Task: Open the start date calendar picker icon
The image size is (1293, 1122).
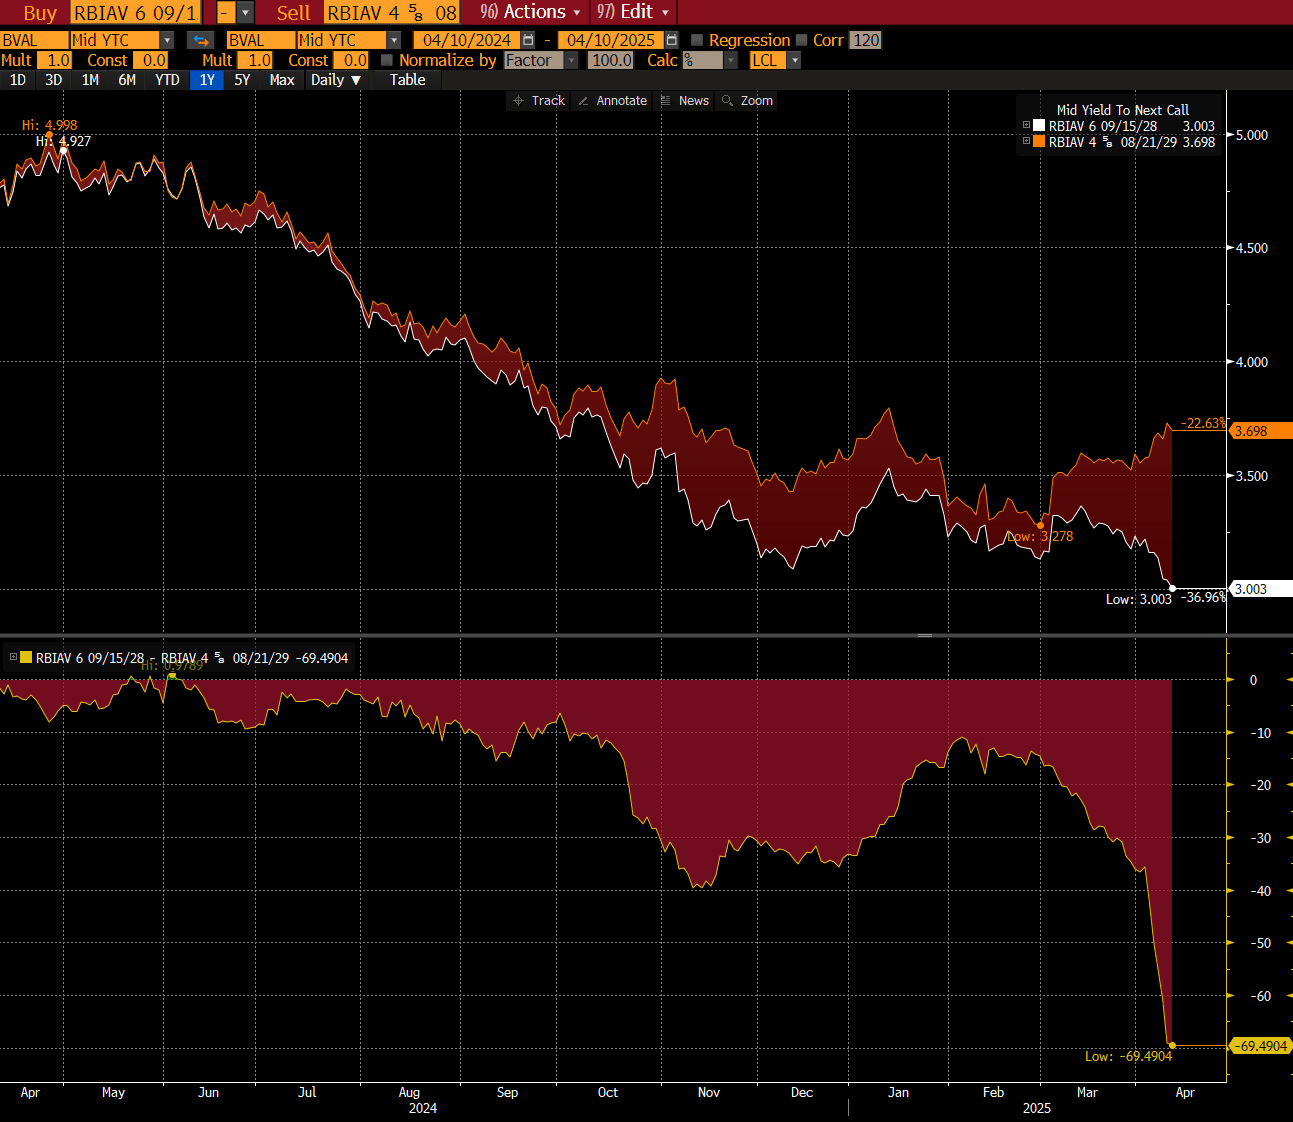Action: [x=528, y=40]
